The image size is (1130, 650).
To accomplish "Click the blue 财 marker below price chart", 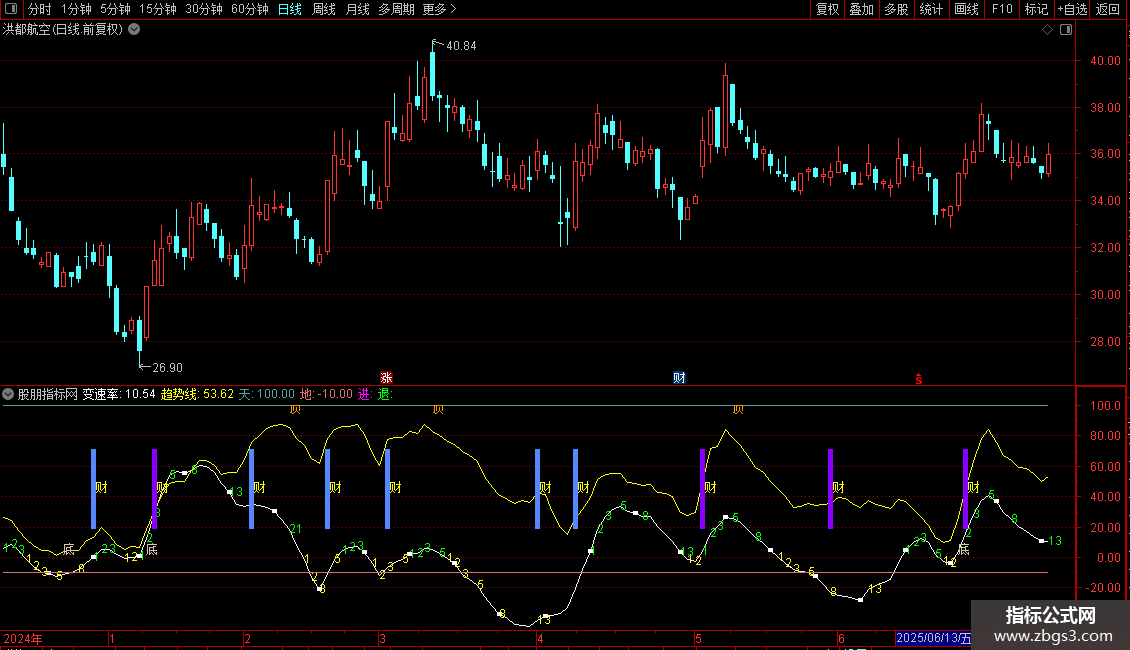I will pyautogui.click(x=679, y=378).
